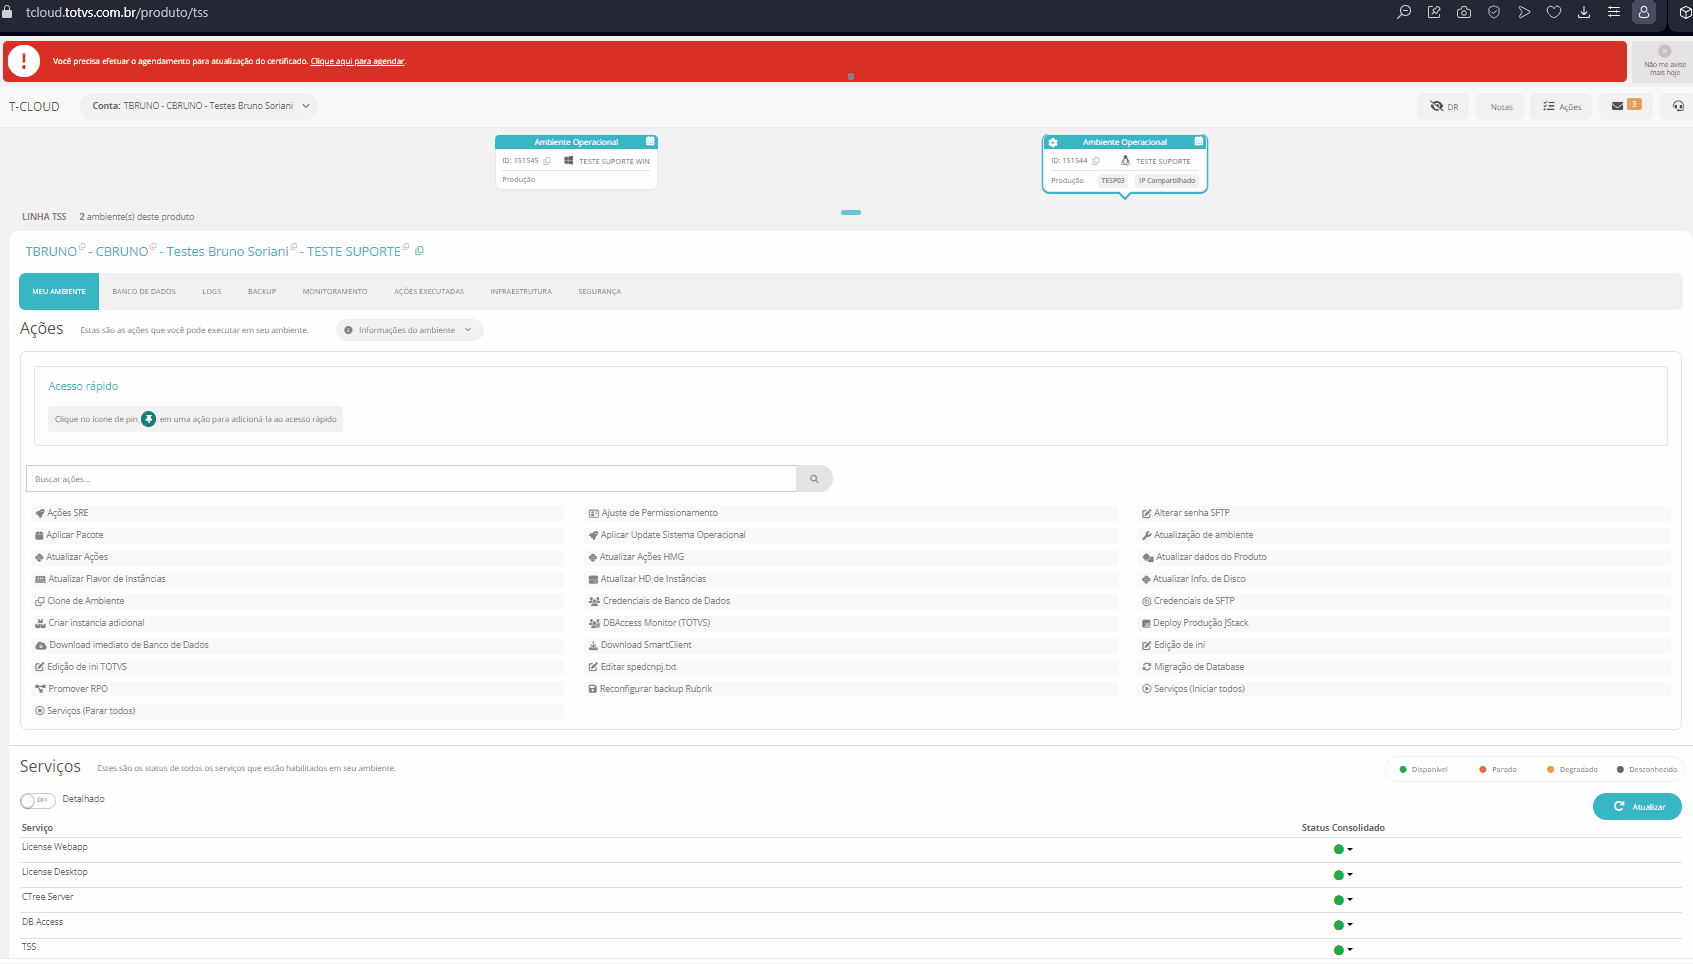Click the support headset icon
This screenshot has height=964, width=1693.
1678,106
